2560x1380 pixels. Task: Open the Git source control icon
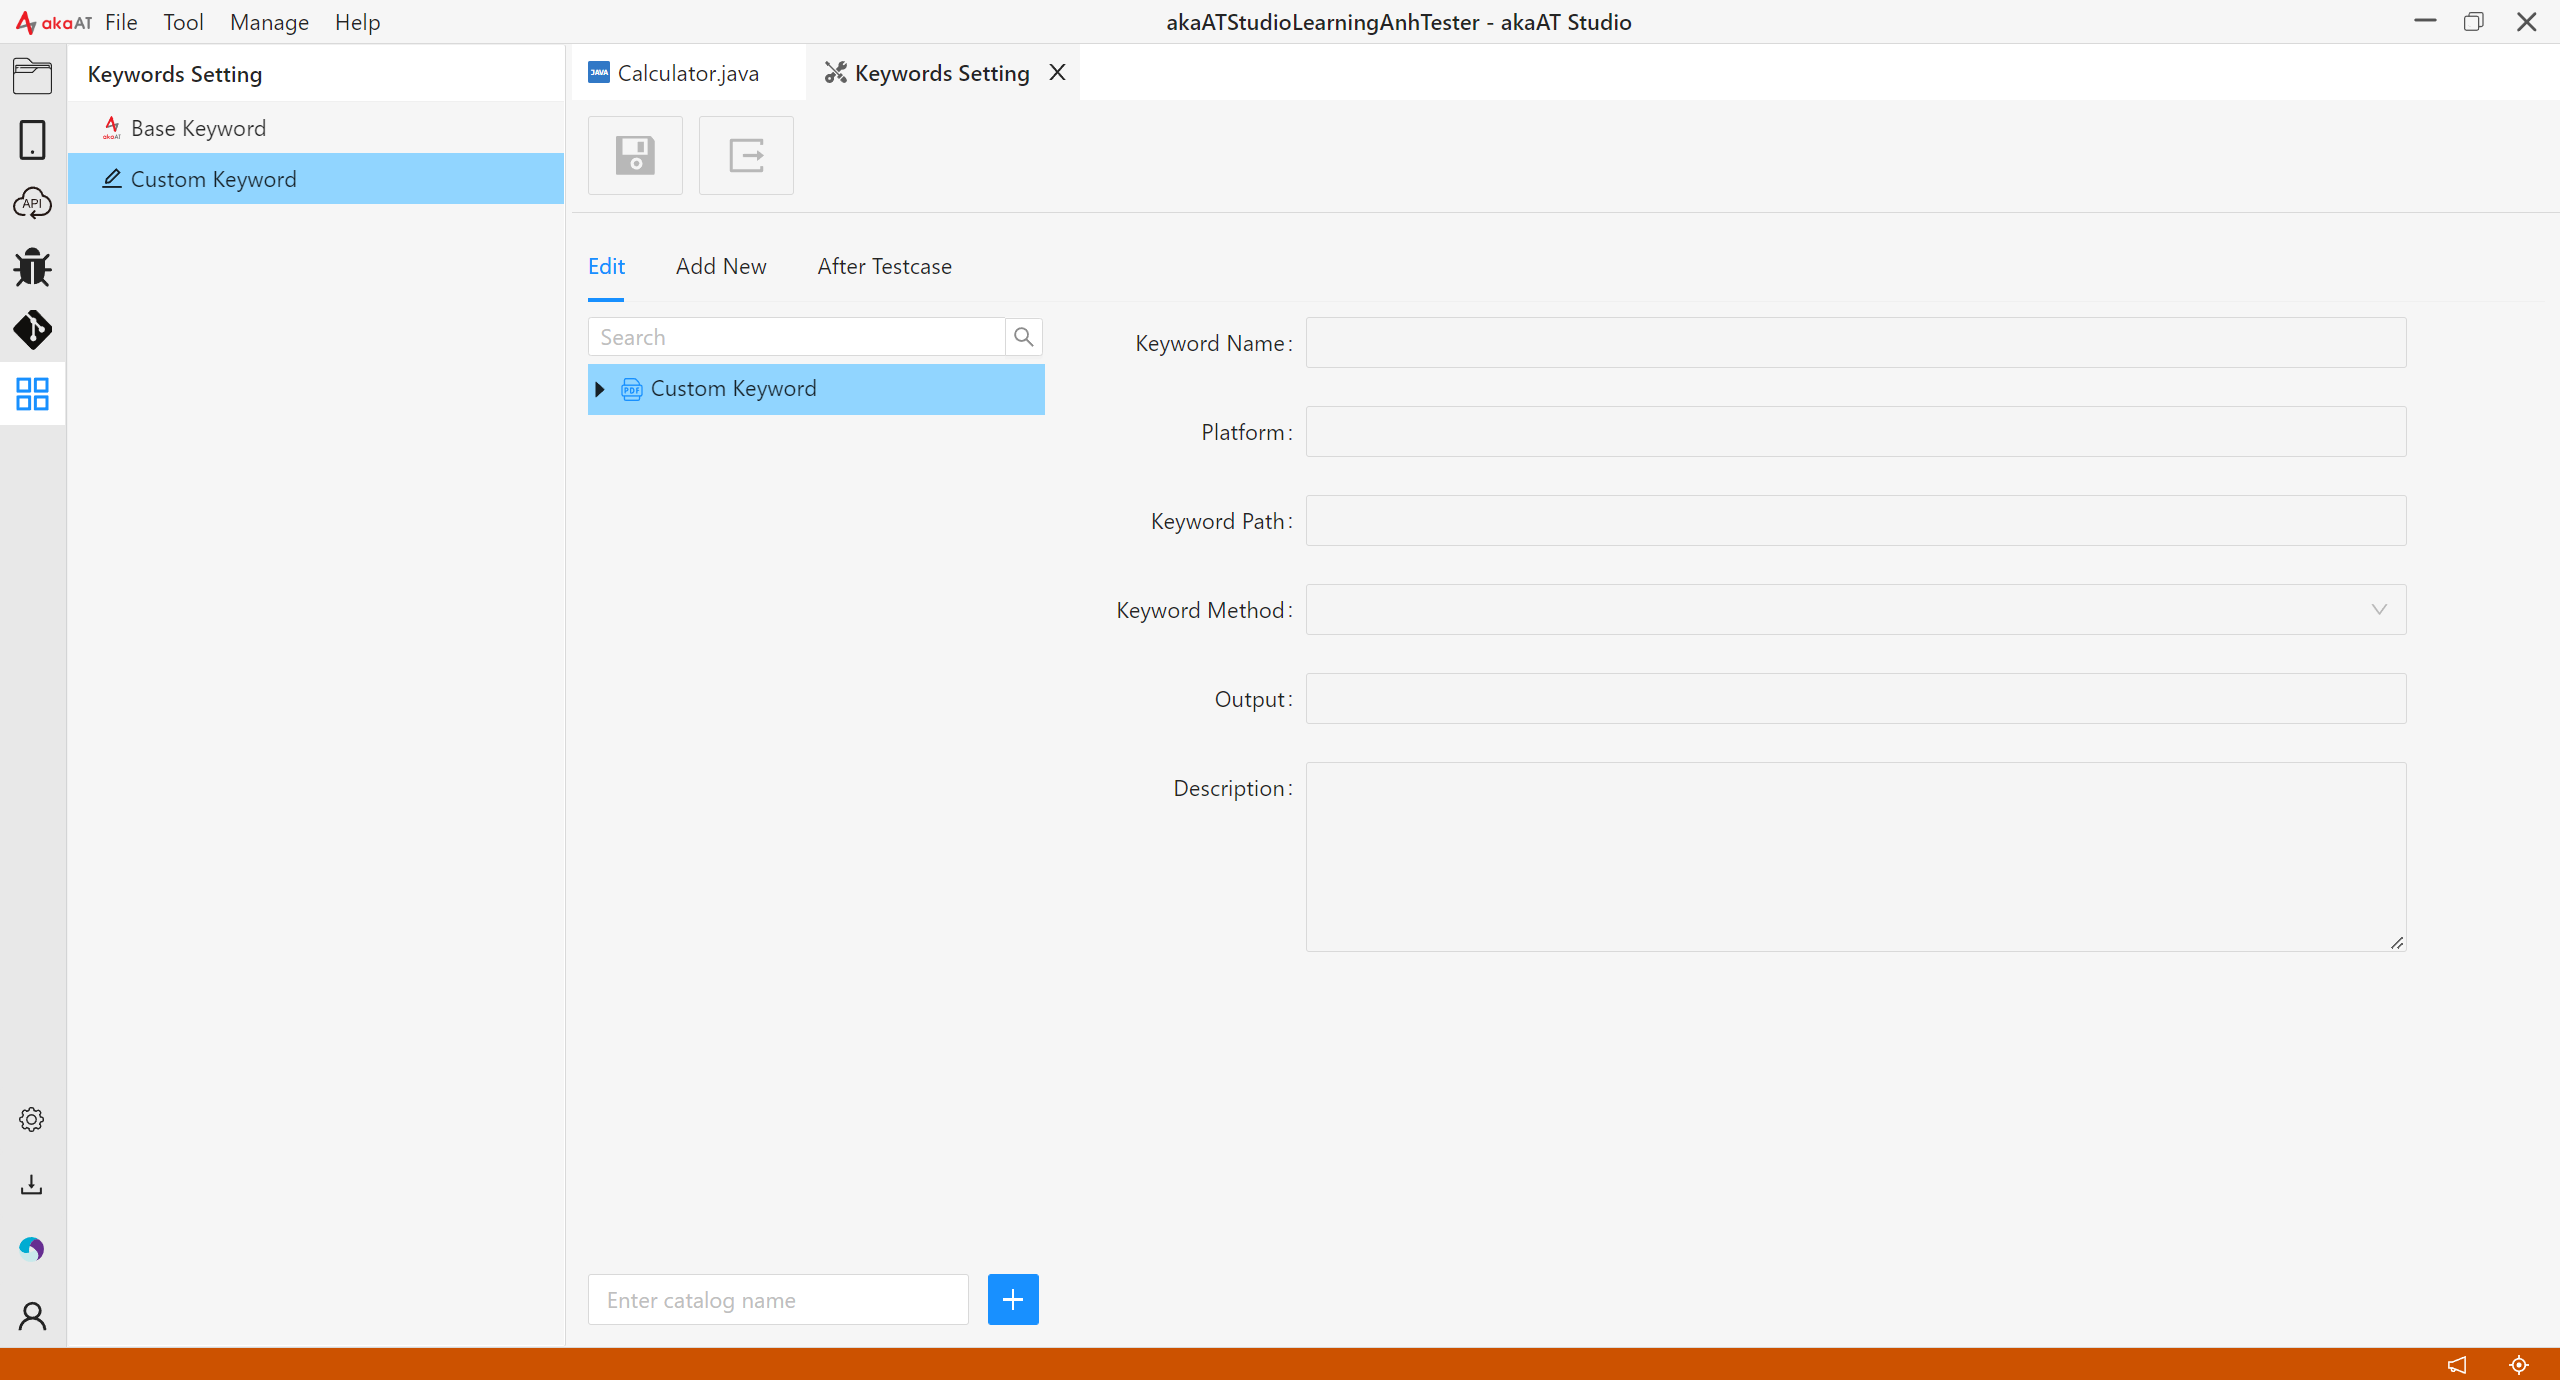(32, 330)
